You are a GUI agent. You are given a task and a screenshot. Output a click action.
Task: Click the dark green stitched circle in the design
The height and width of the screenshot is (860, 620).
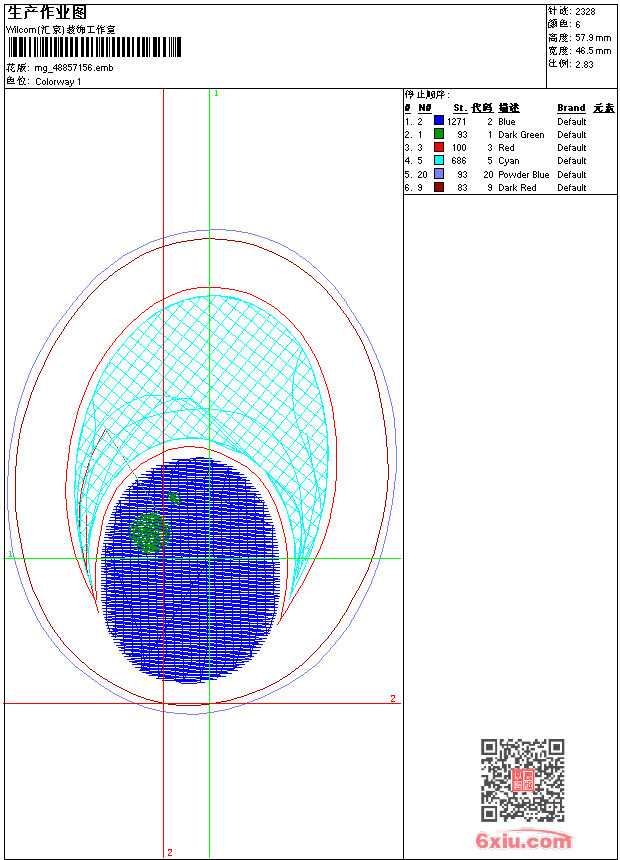pos(151,533)
